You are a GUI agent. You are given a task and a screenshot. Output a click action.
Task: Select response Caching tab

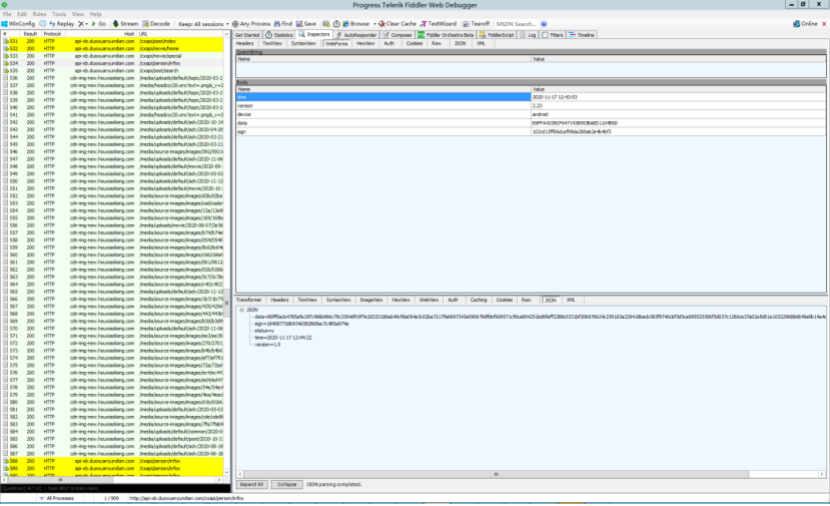479,300
